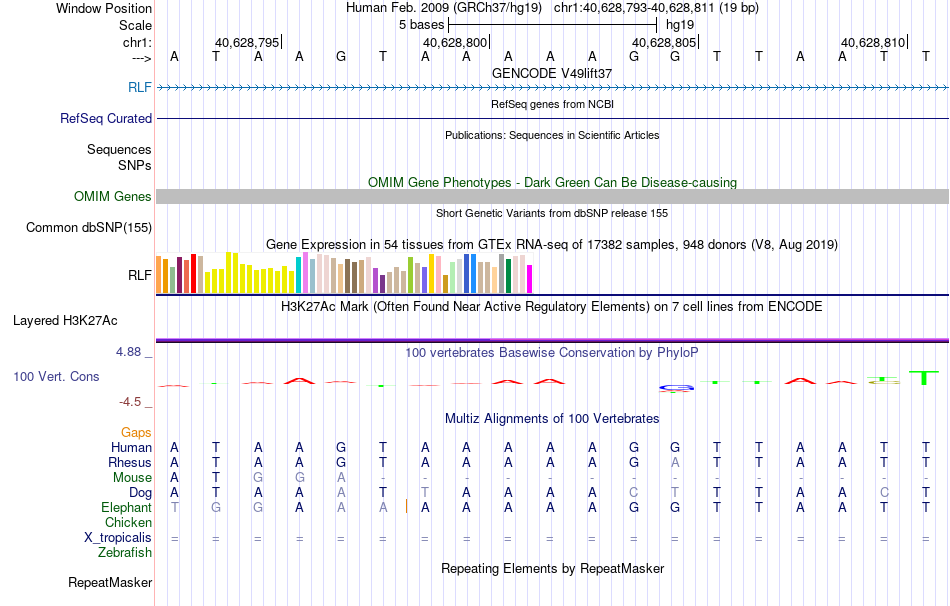Select the Rhesus species row label
The image size is (950, 606).
coord(129,462)
